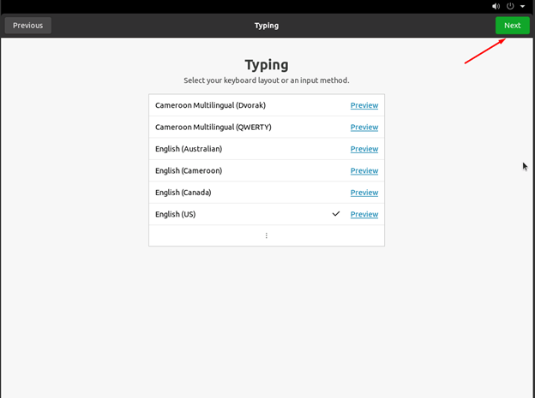Viewport: 535px width, 398px height.
Task: Expand the system menu dropdown arrow
Action: coord(522,6)
